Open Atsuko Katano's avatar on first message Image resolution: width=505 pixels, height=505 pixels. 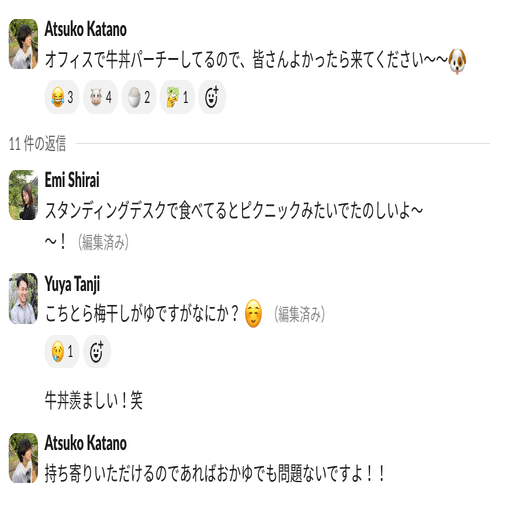point(23,44)
